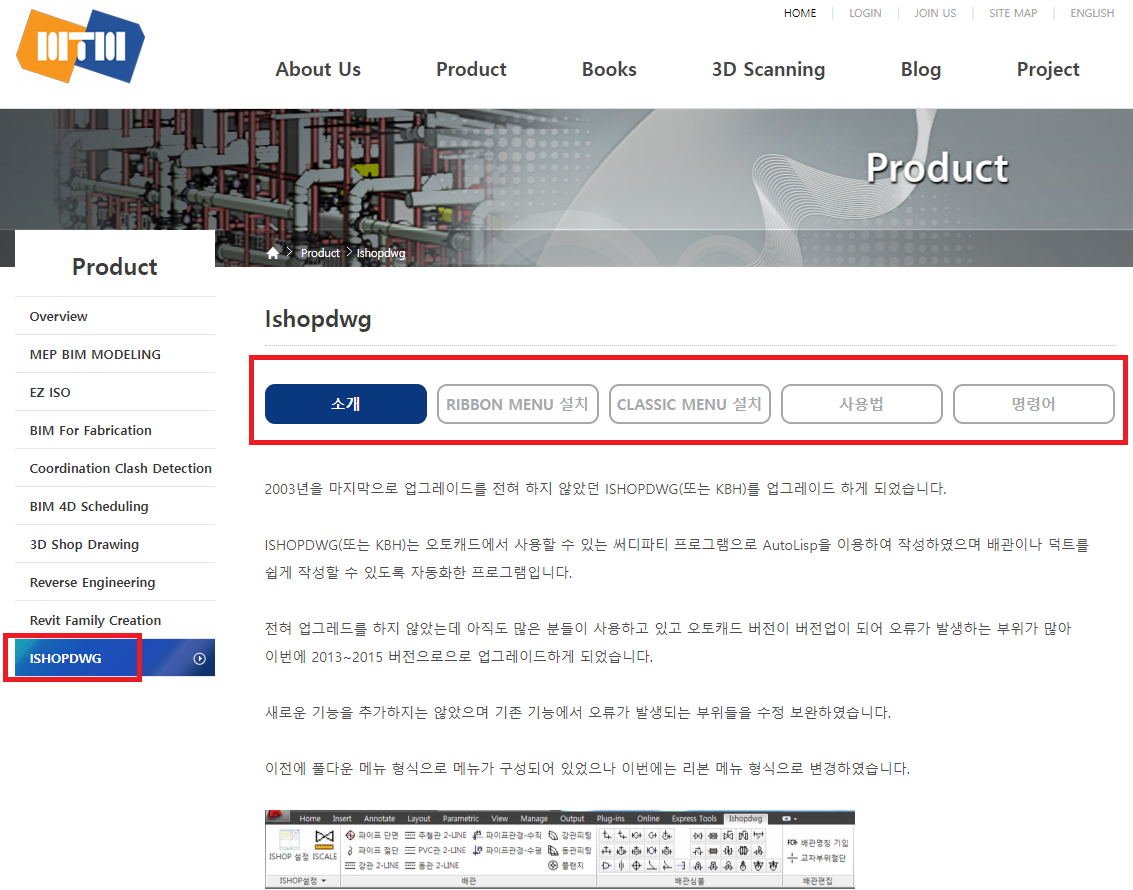Image resolution: width=1133 pixels, height=890 pixels.
Task: Open the Books menu
Action: point(609,69)
